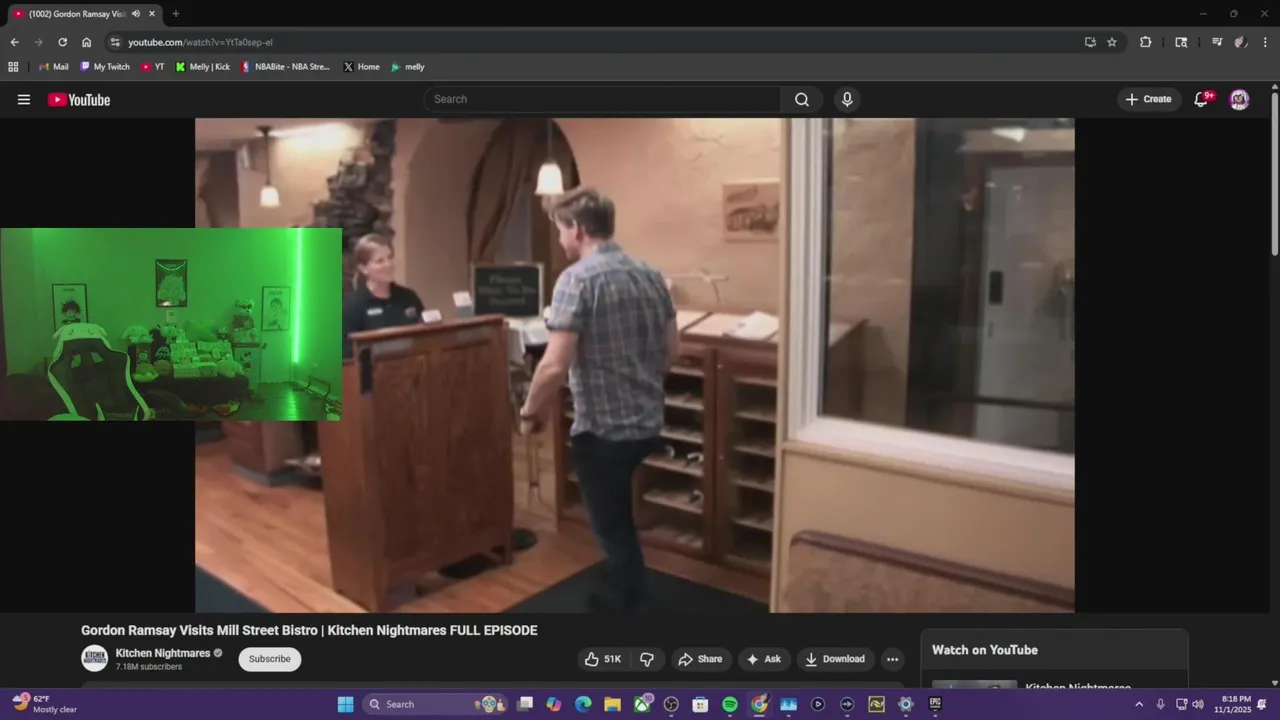
Task: Install app icon in the address bar
Action: tap(1090, 42)
